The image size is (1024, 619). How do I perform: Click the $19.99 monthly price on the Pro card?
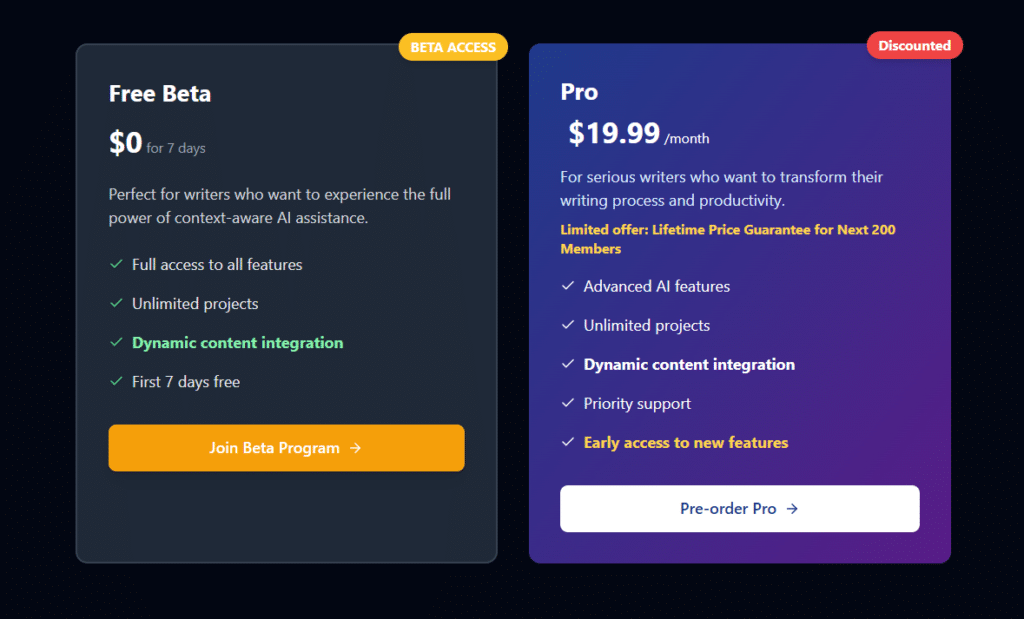(615, 133)
